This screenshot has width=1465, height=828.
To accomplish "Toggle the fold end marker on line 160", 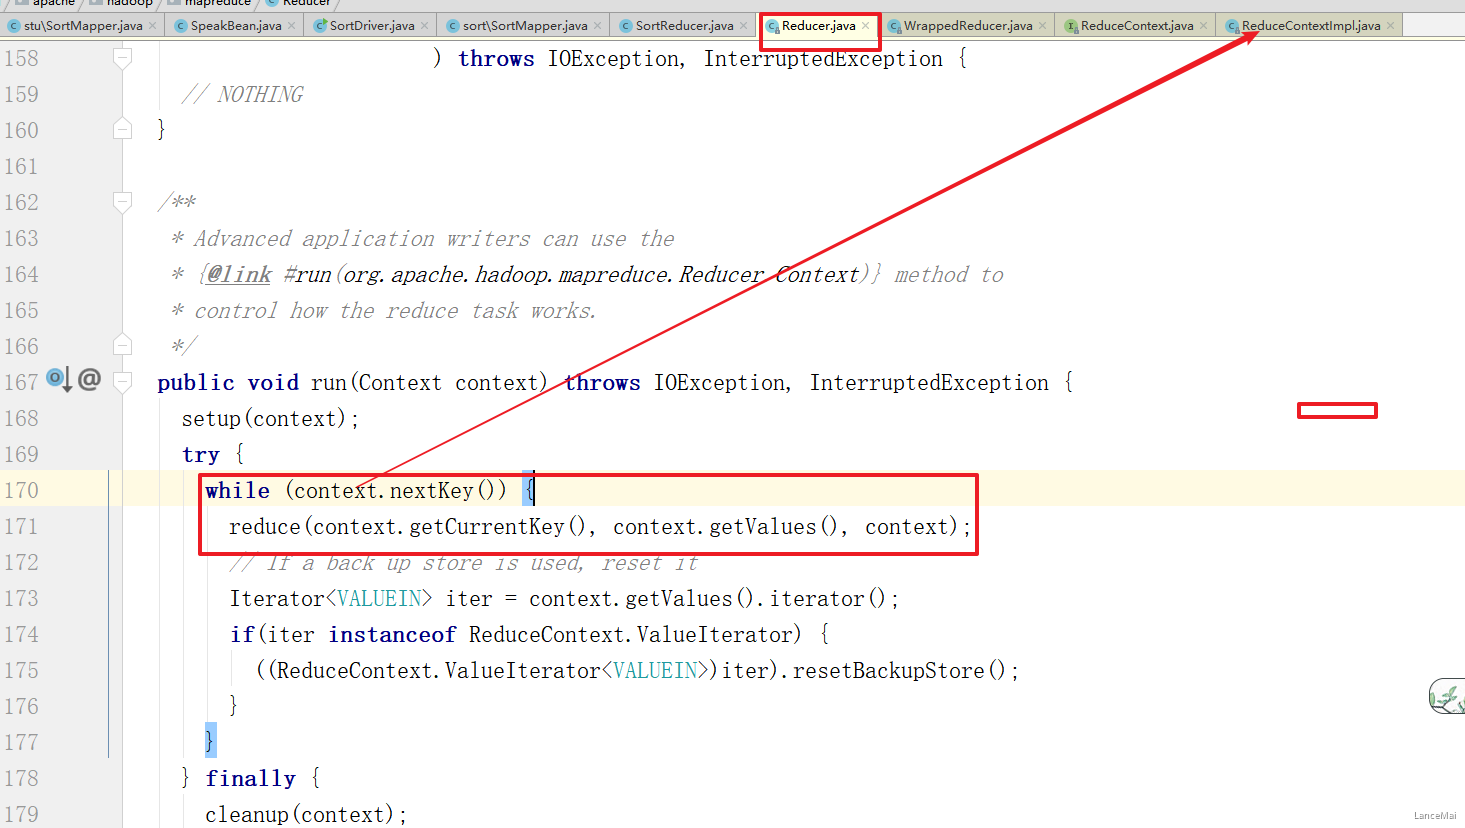I will click(x=122, y=130).
